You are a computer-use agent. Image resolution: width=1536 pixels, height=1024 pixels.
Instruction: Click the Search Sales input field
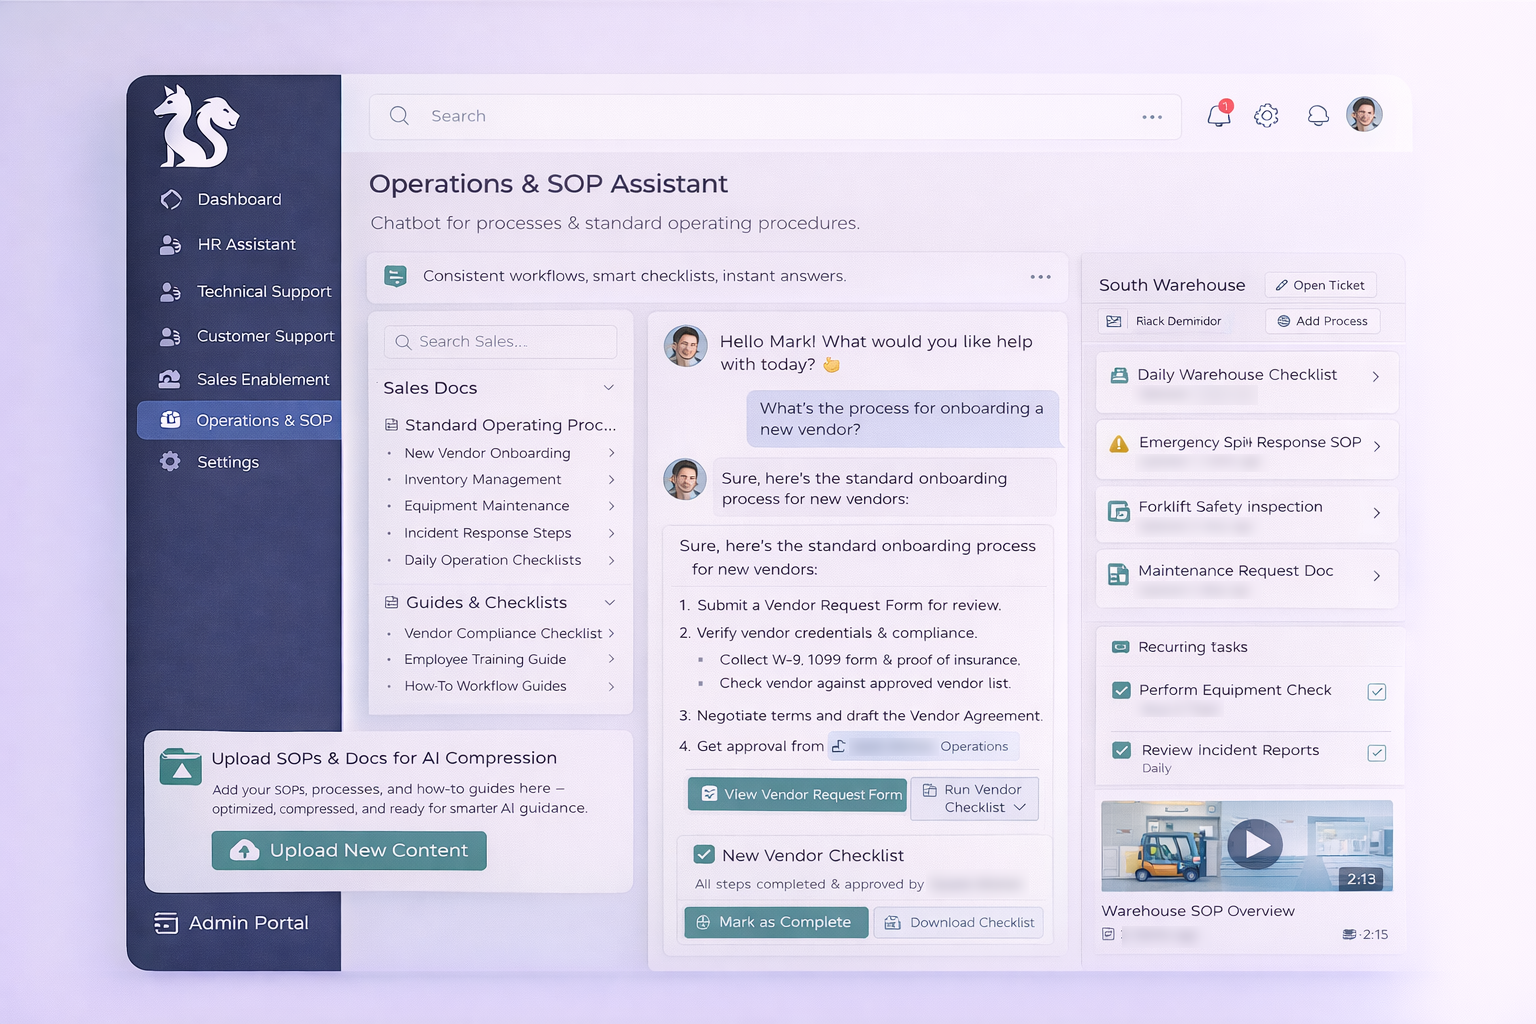pos(500,342)
